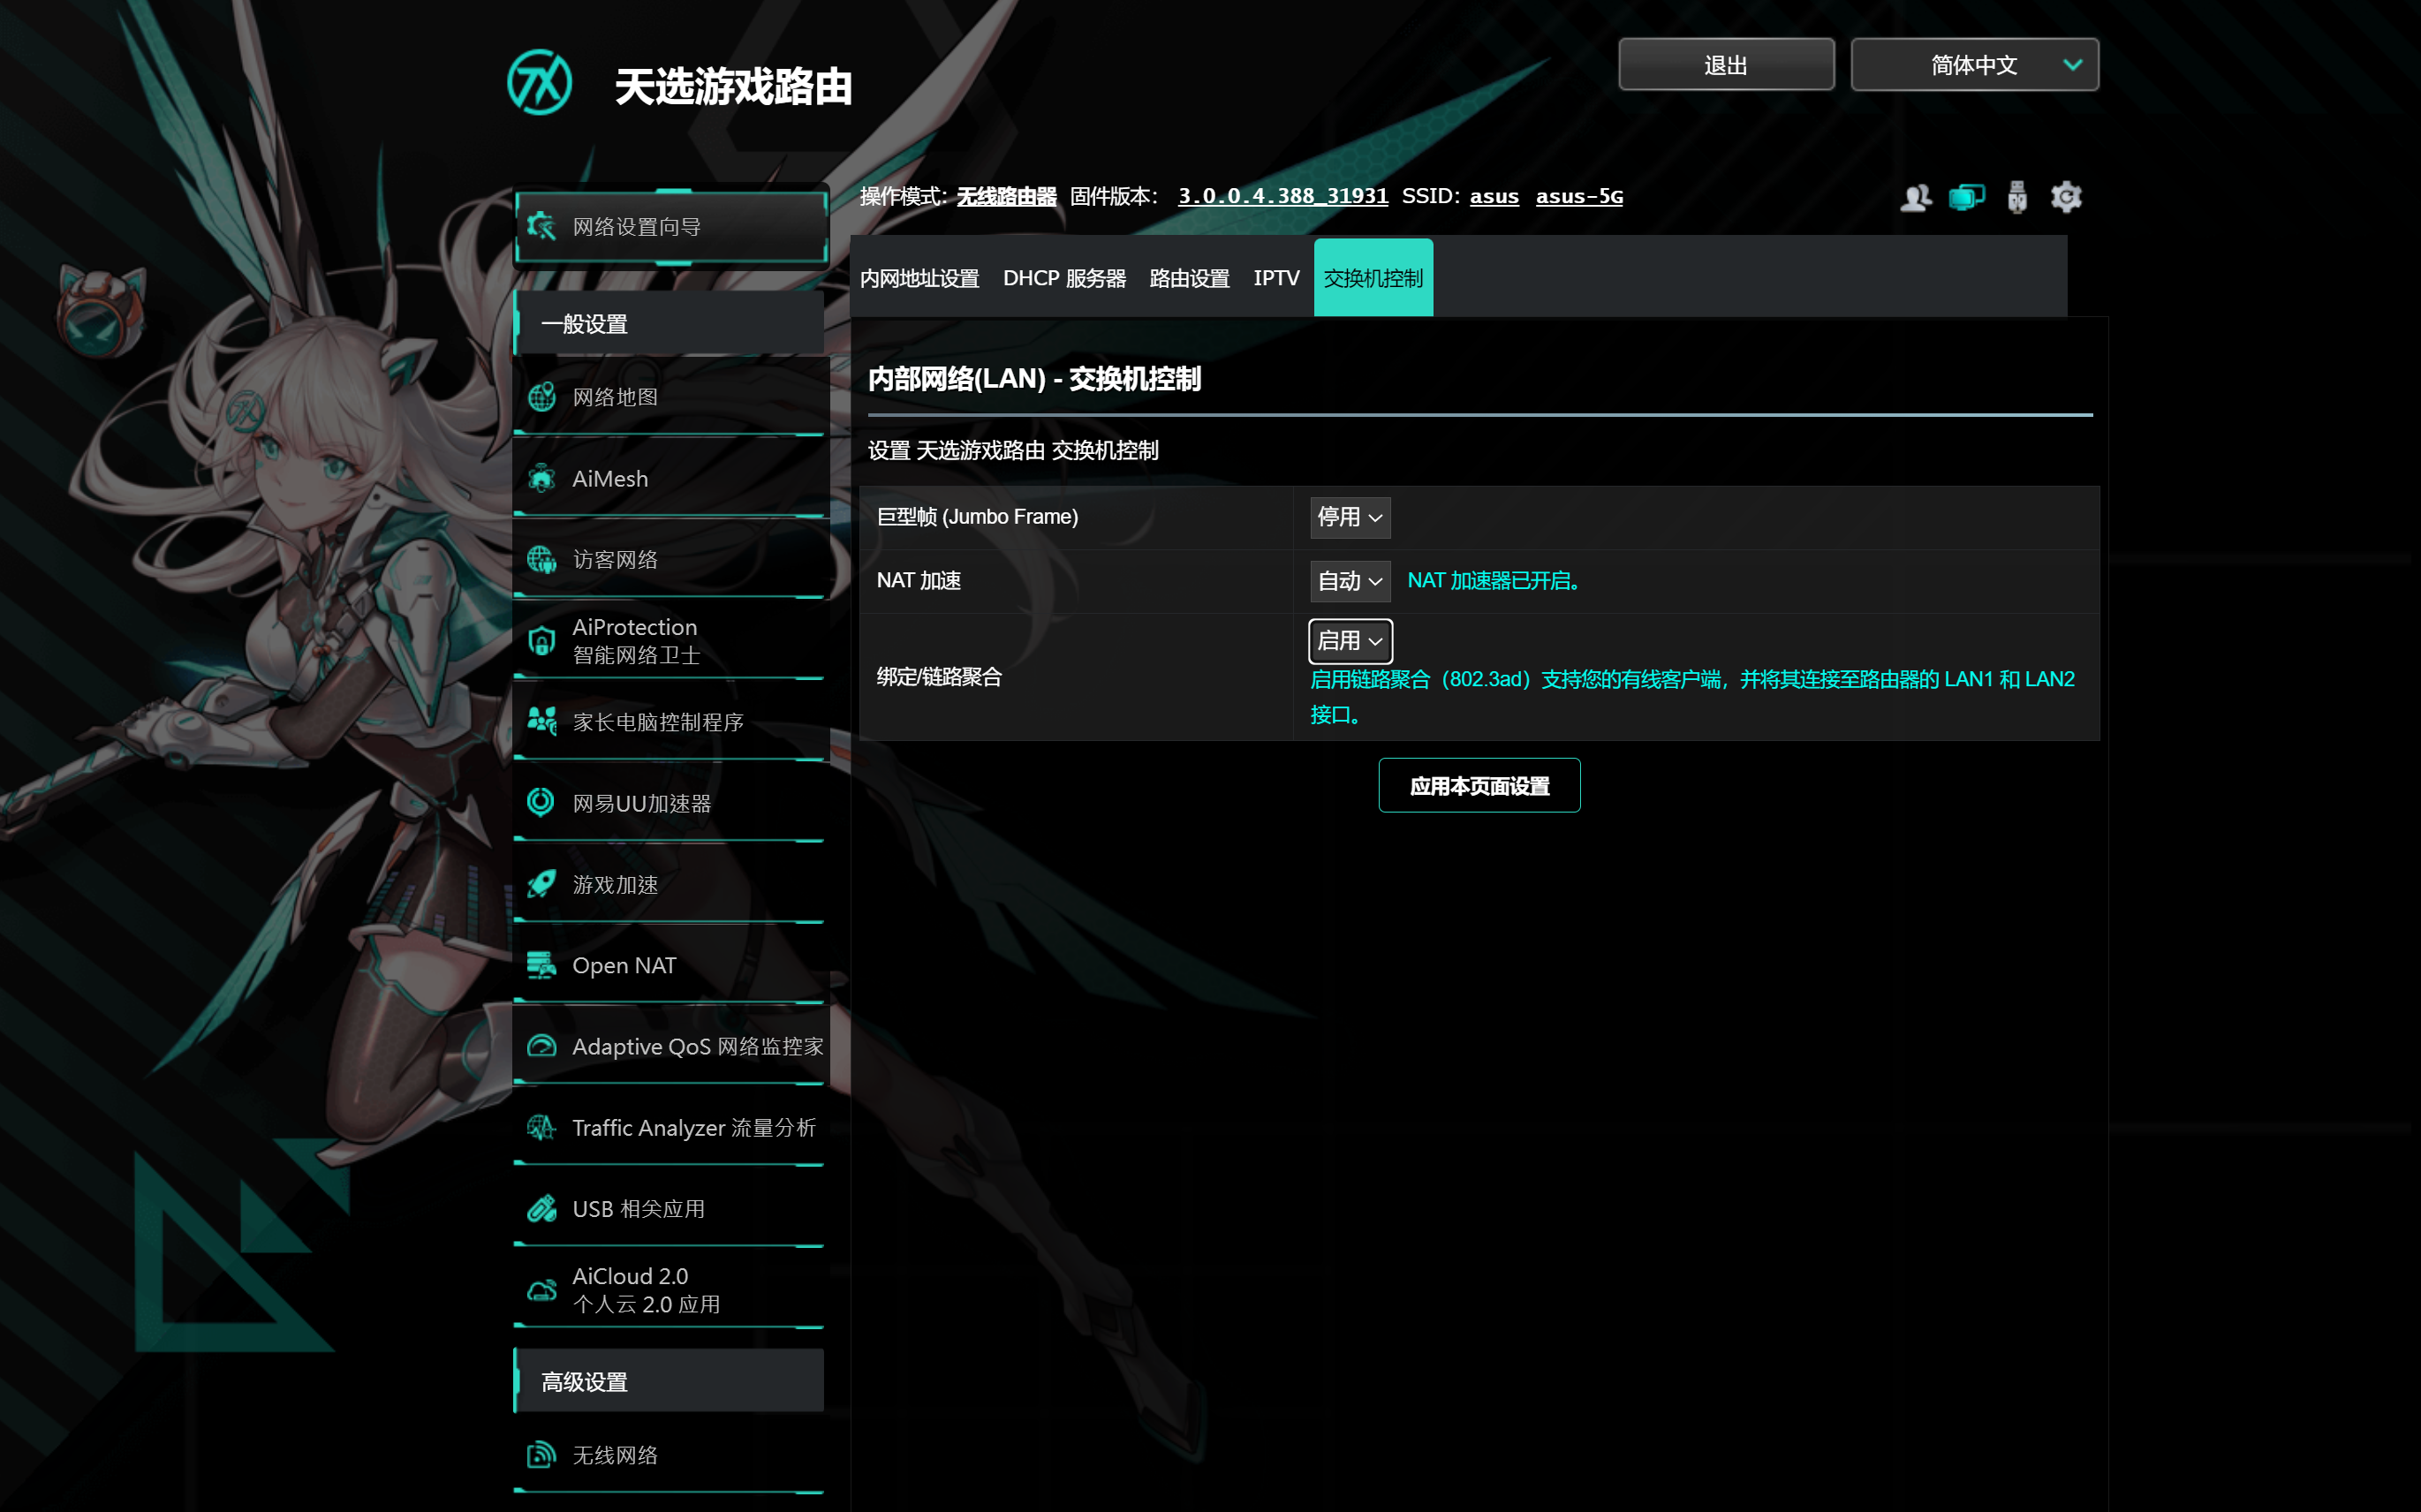Click the general settings (一般设置) header
2421x1512 pixels.
click(669, 323)
